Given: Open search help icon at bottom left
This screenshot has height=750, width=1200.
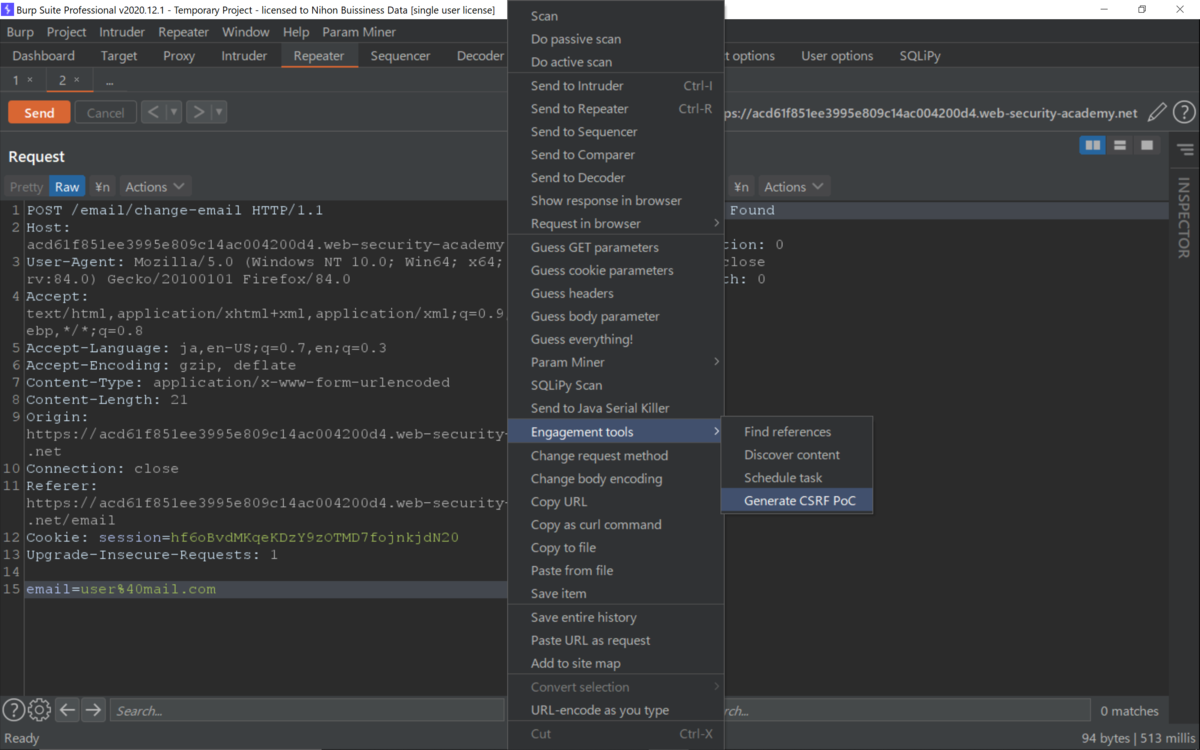Looking at the screenshot, I should (13, 710).
